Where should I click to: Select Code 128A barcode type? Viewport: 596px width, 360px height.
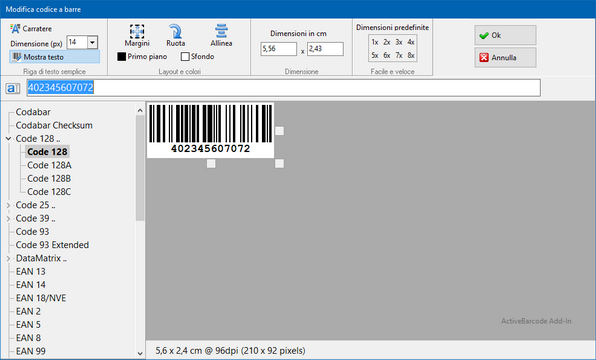coord(49,165)
